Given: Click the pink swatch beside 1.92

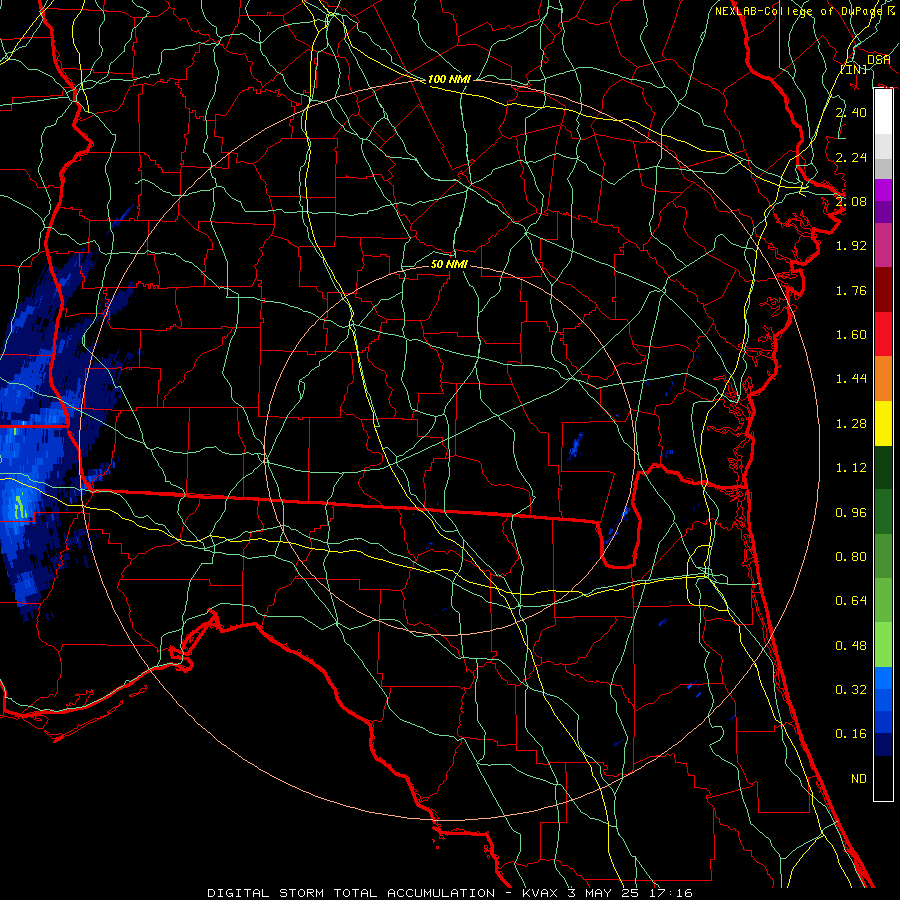Looking at the screenshot, I should click(883, 246).
